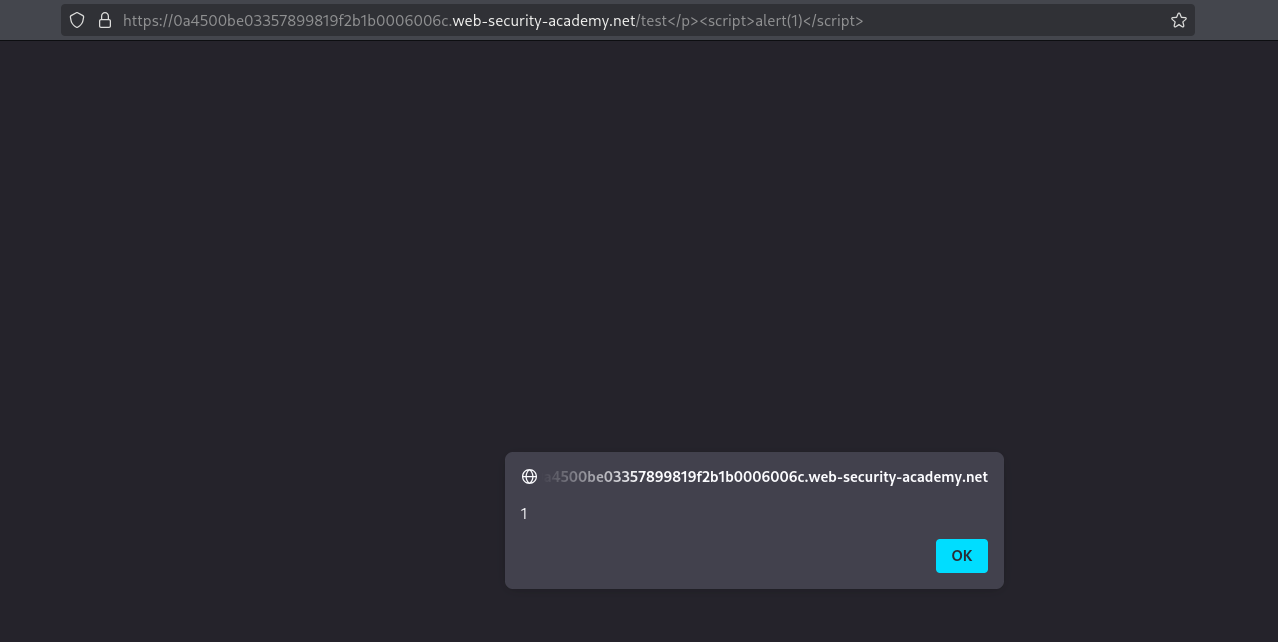
Task: Click the tracking protection shield icon
Action: (x=77, y=20)
